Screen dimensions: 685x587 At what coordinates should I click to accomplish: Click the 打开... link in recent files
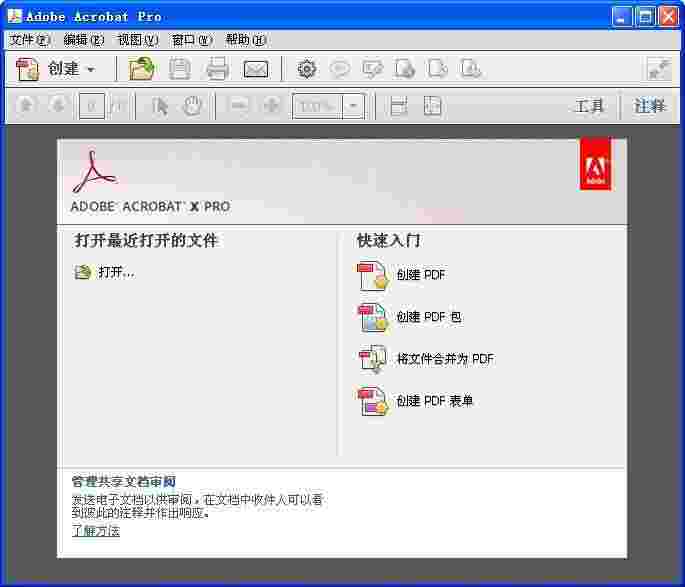point(116,272)
